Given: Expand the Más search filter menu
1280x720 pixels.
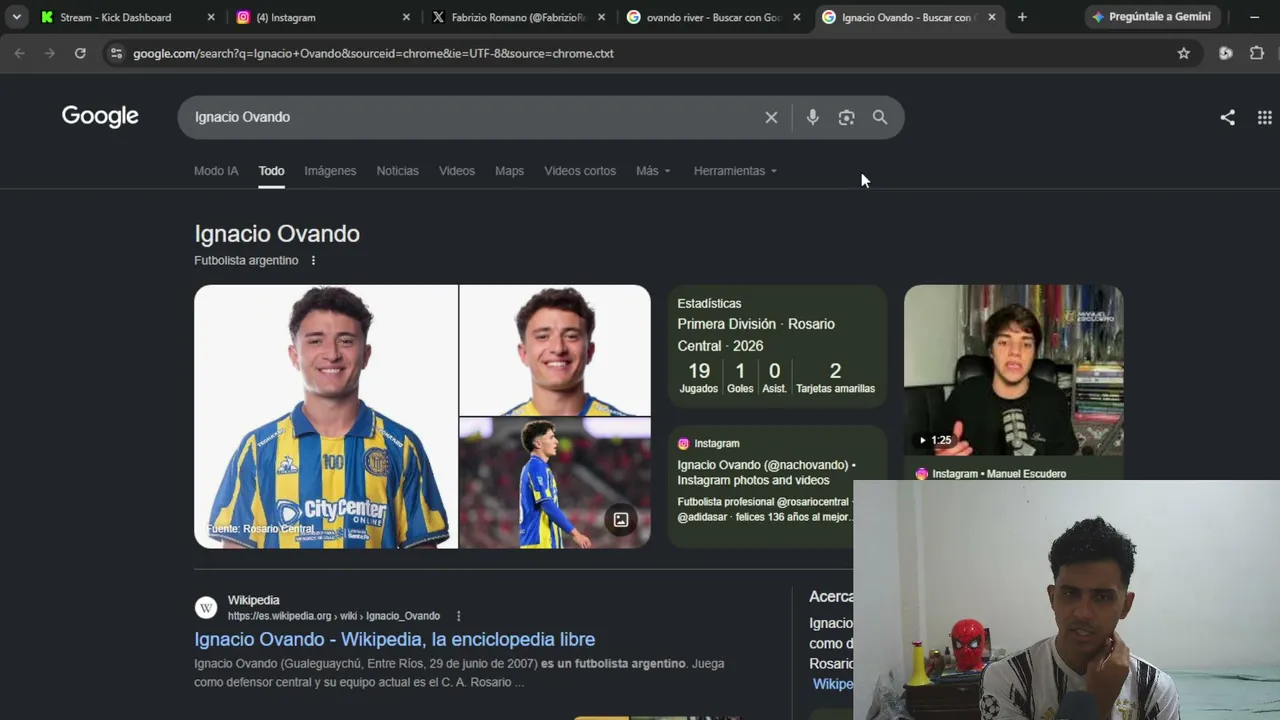Looking at the screenshot, I should click(x=653, y=171).
